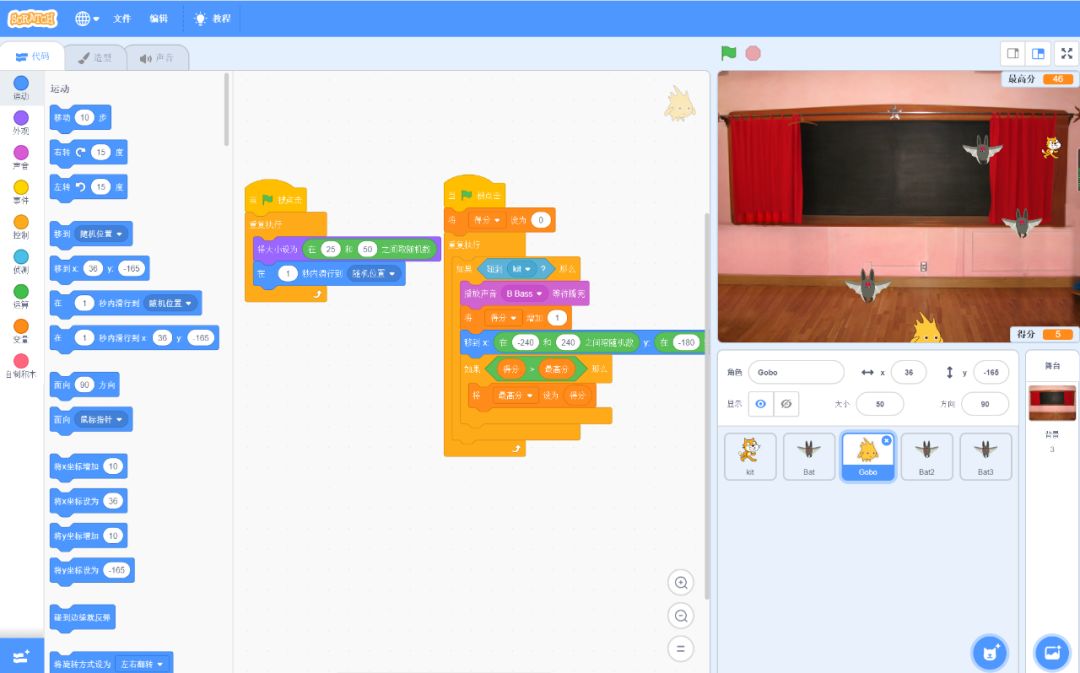Select the kit sprite thumbnail
The width and height of the screenshot is (1080, 673).
point(750,456)
